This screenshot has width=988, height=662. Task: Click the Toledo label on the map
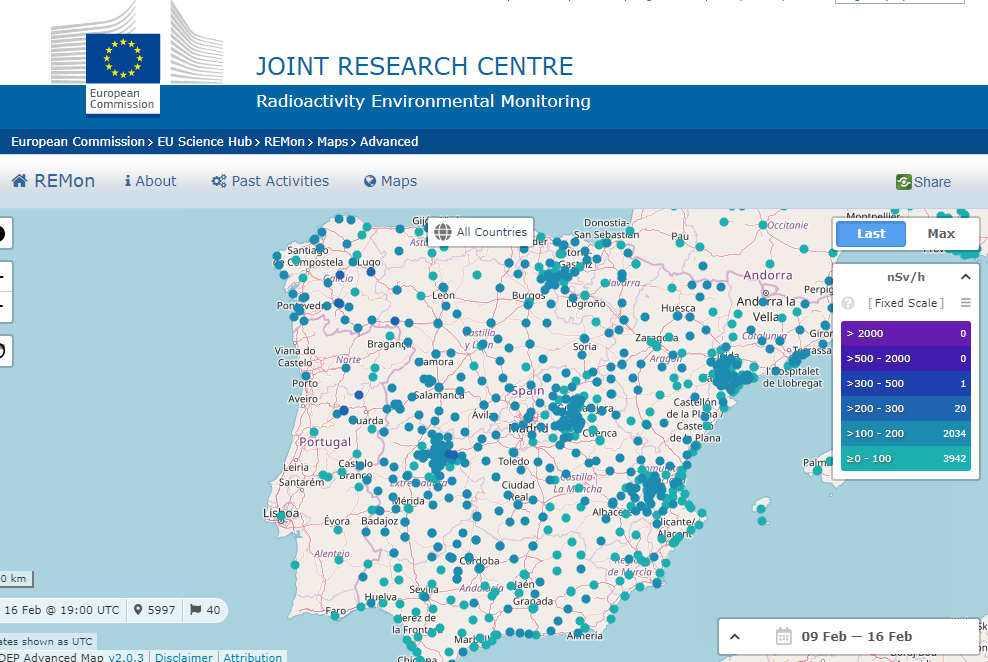click(514, 461)
